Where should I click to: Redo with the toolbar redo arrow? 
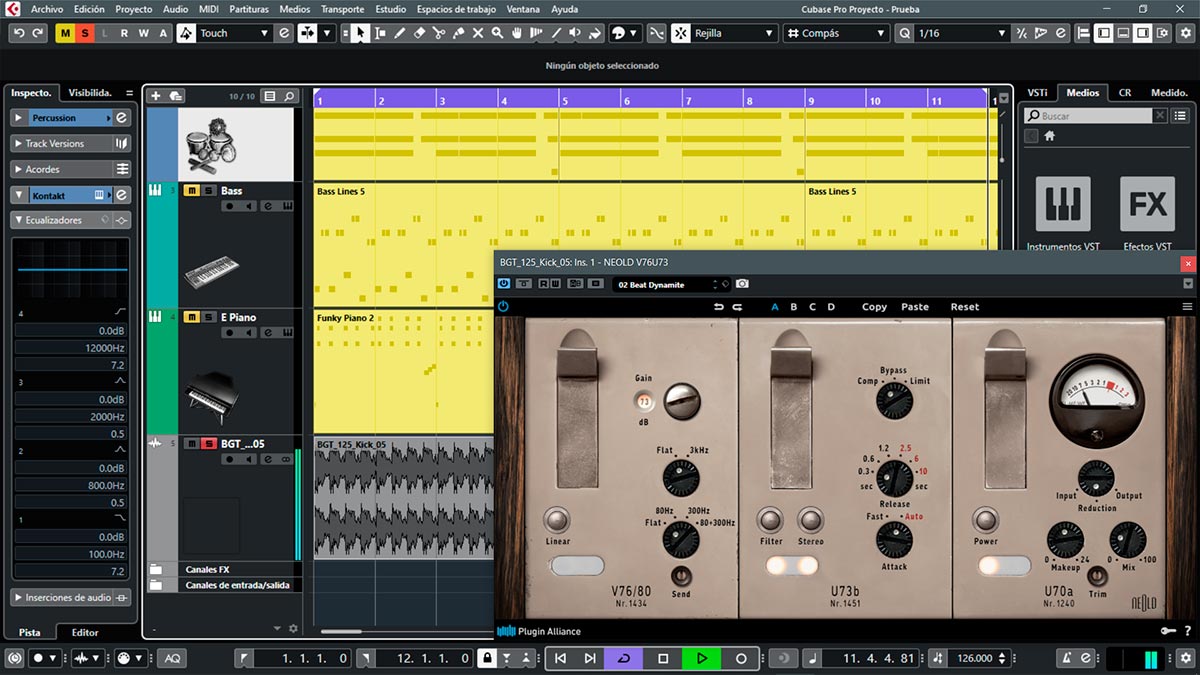pos(38,33)
